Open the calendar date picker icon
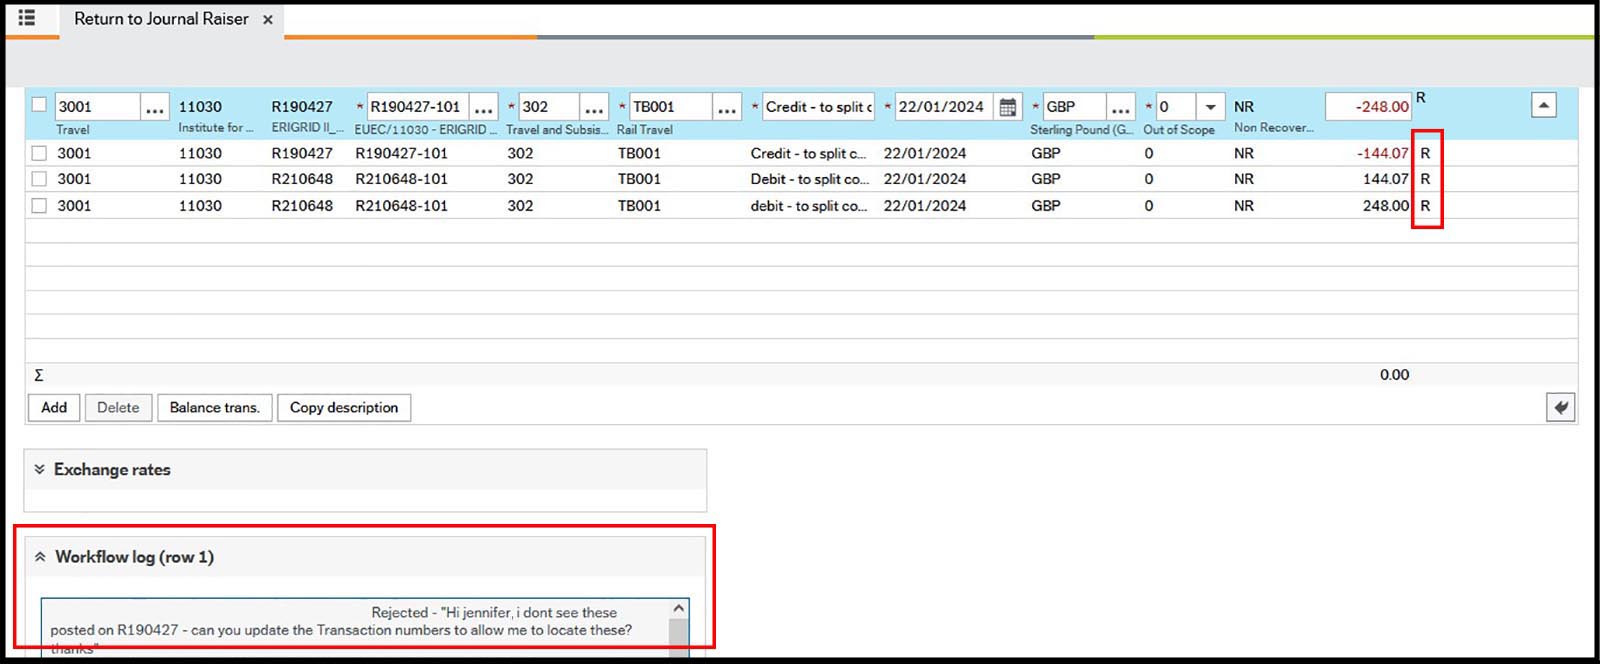 tap(1008, 107)
